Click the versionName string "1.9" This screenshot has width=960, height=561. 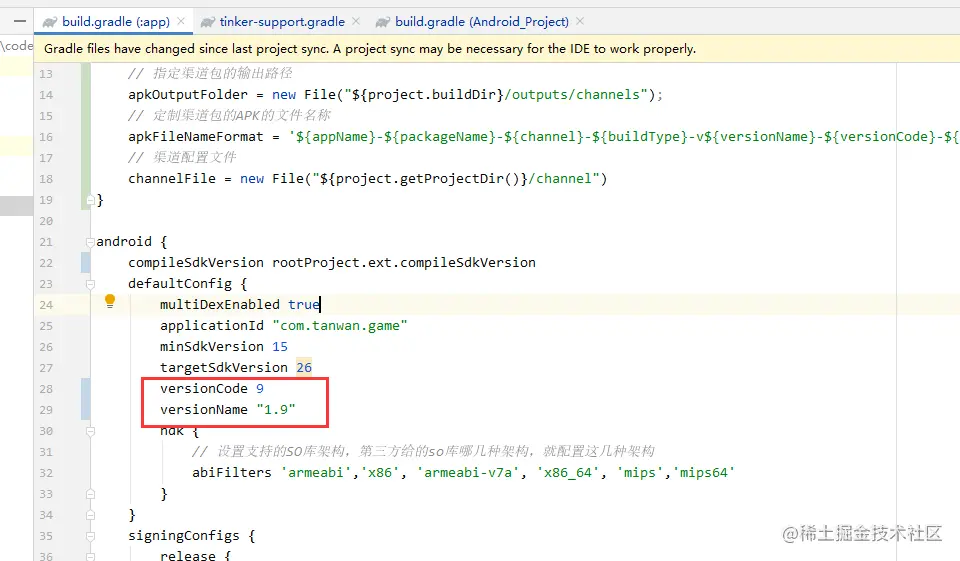(276, 409)
